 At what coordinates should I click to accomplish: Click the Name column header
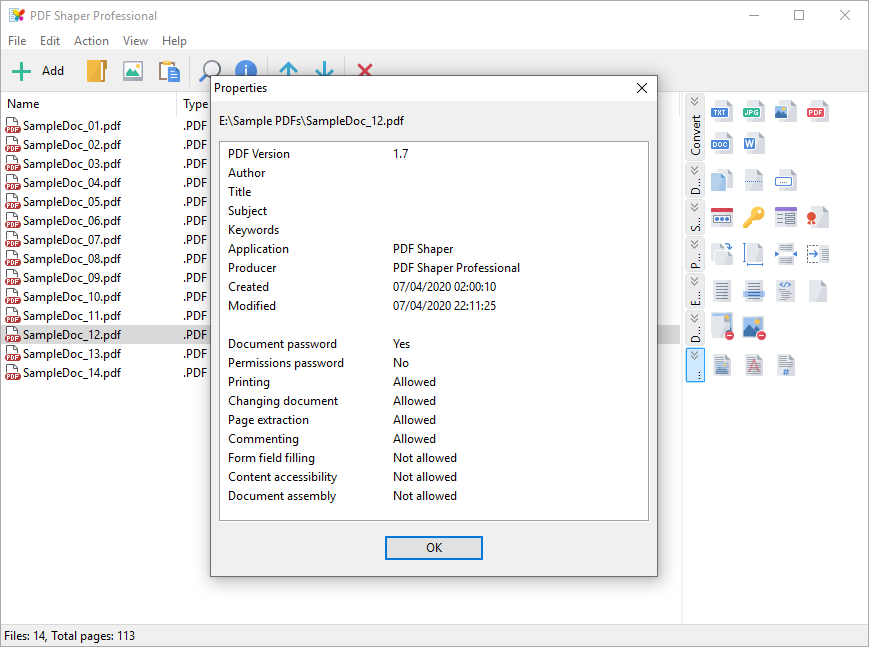(23, 104)
